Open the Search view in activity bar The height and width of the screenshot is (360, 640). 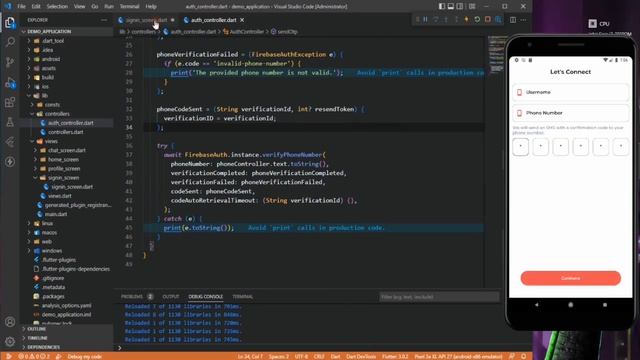[x=10, y=42]
